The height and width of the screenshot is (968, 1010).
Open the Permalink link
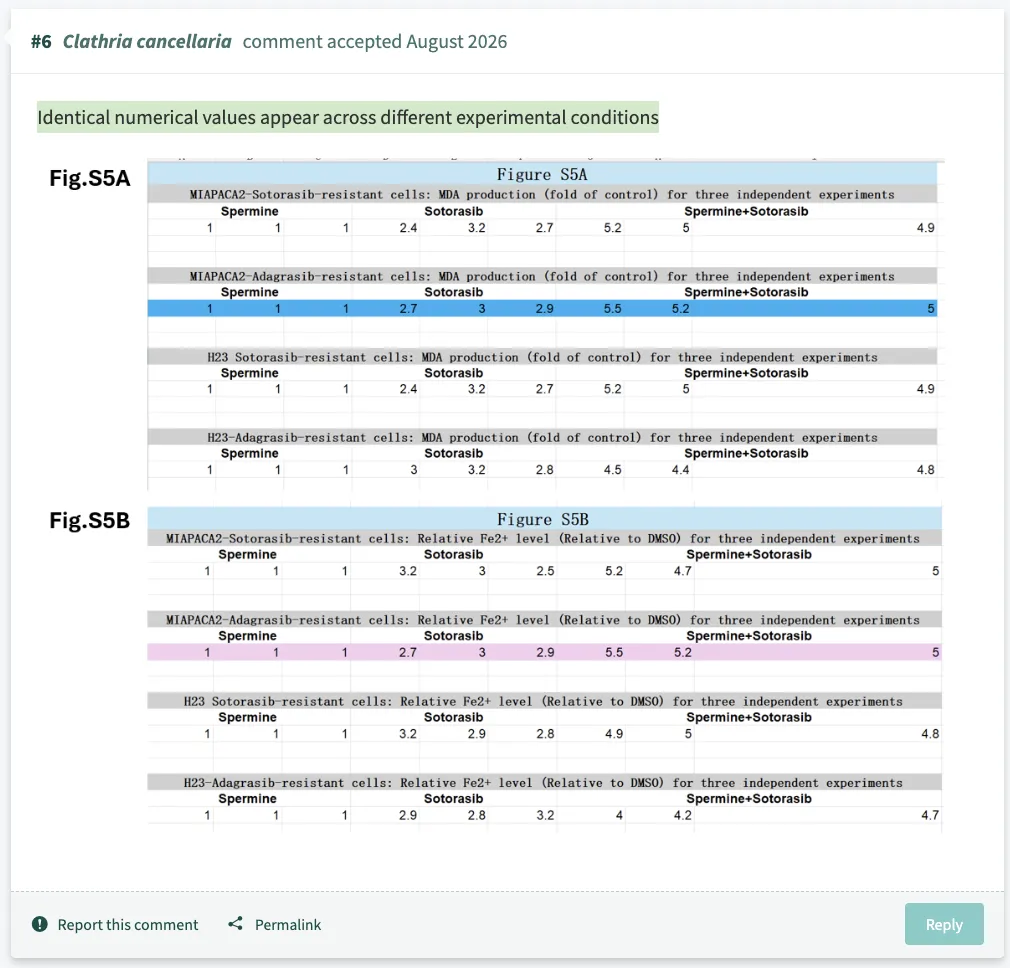click(x=287, y=925)
